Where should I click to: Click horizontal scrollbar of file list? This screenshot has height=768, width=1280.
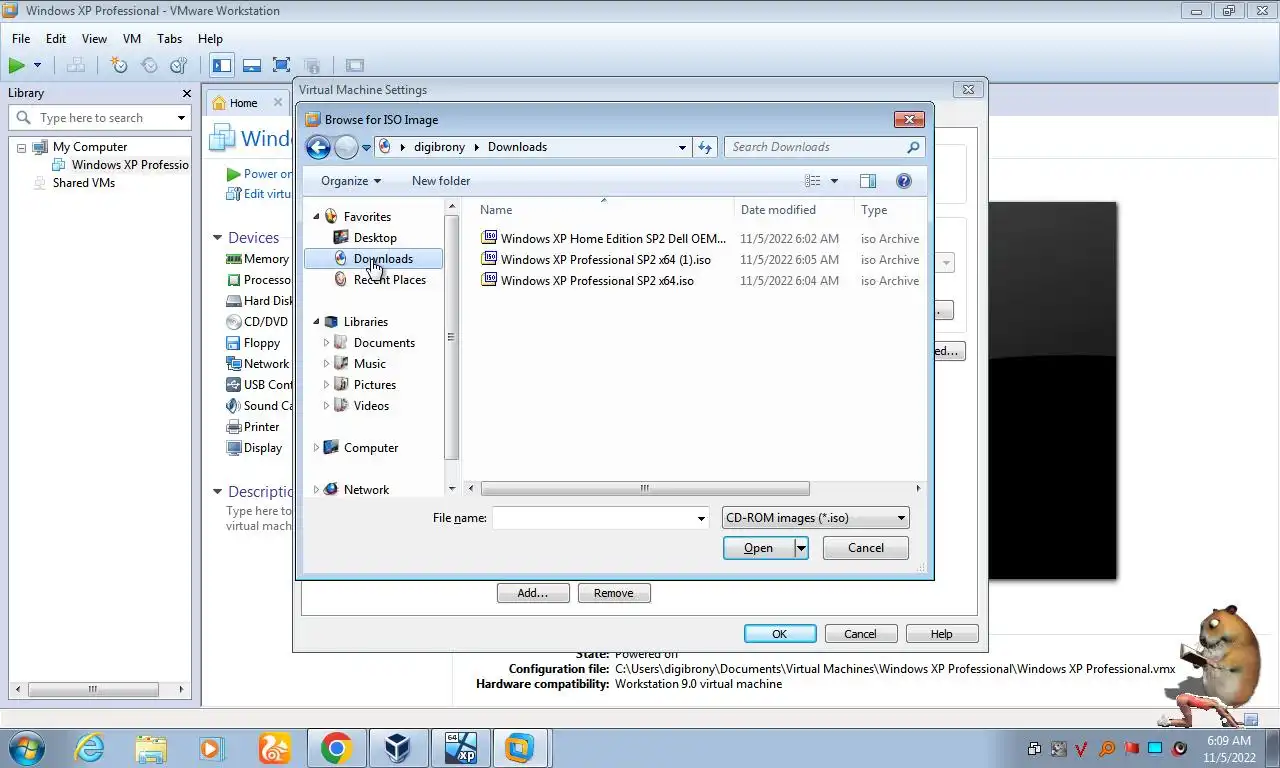click(x=645, y=489)
